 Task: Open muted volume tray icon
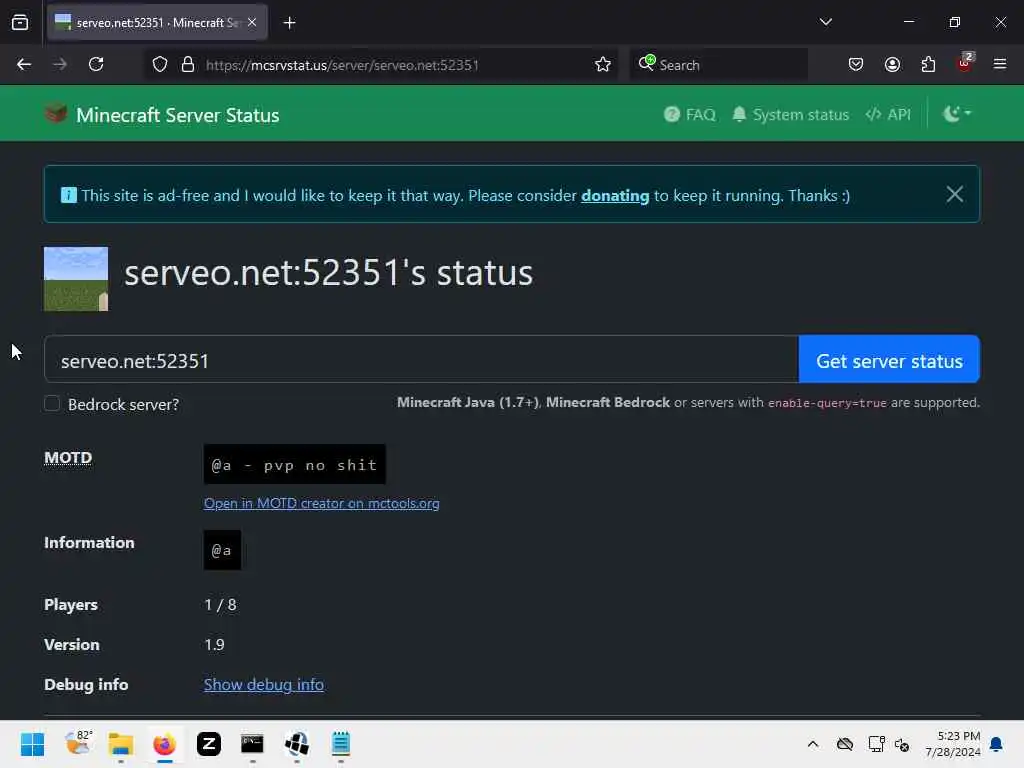coord(903,744)
